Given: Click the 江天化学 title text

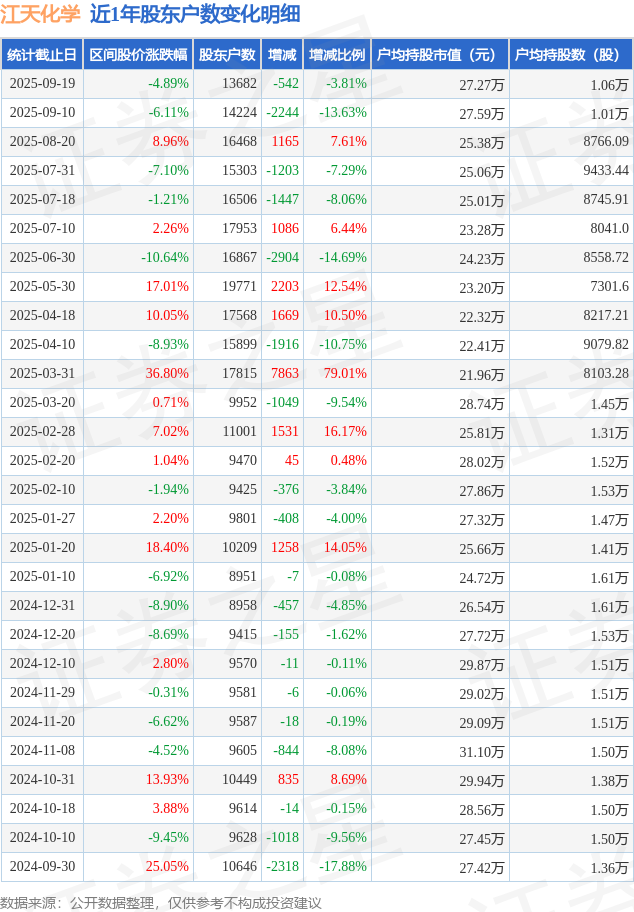Looking at the screenshot, I should 40,14.
